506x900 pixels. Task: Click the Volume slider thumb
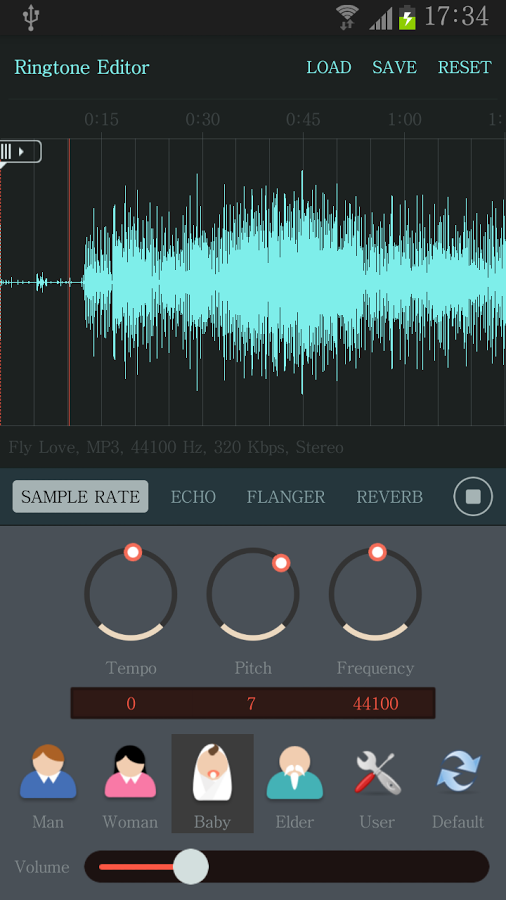(x=190, y=867)
